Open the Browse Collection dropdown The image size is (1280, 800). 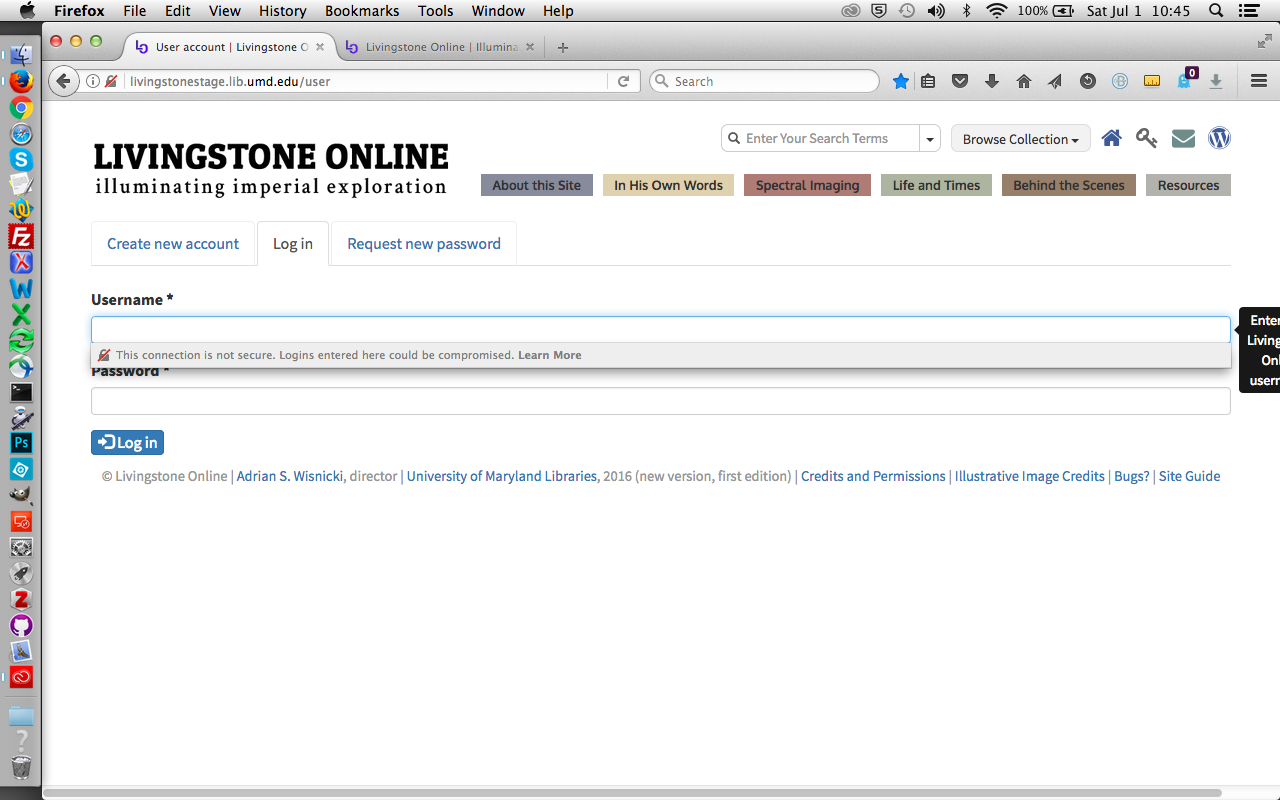(1020, 139)
